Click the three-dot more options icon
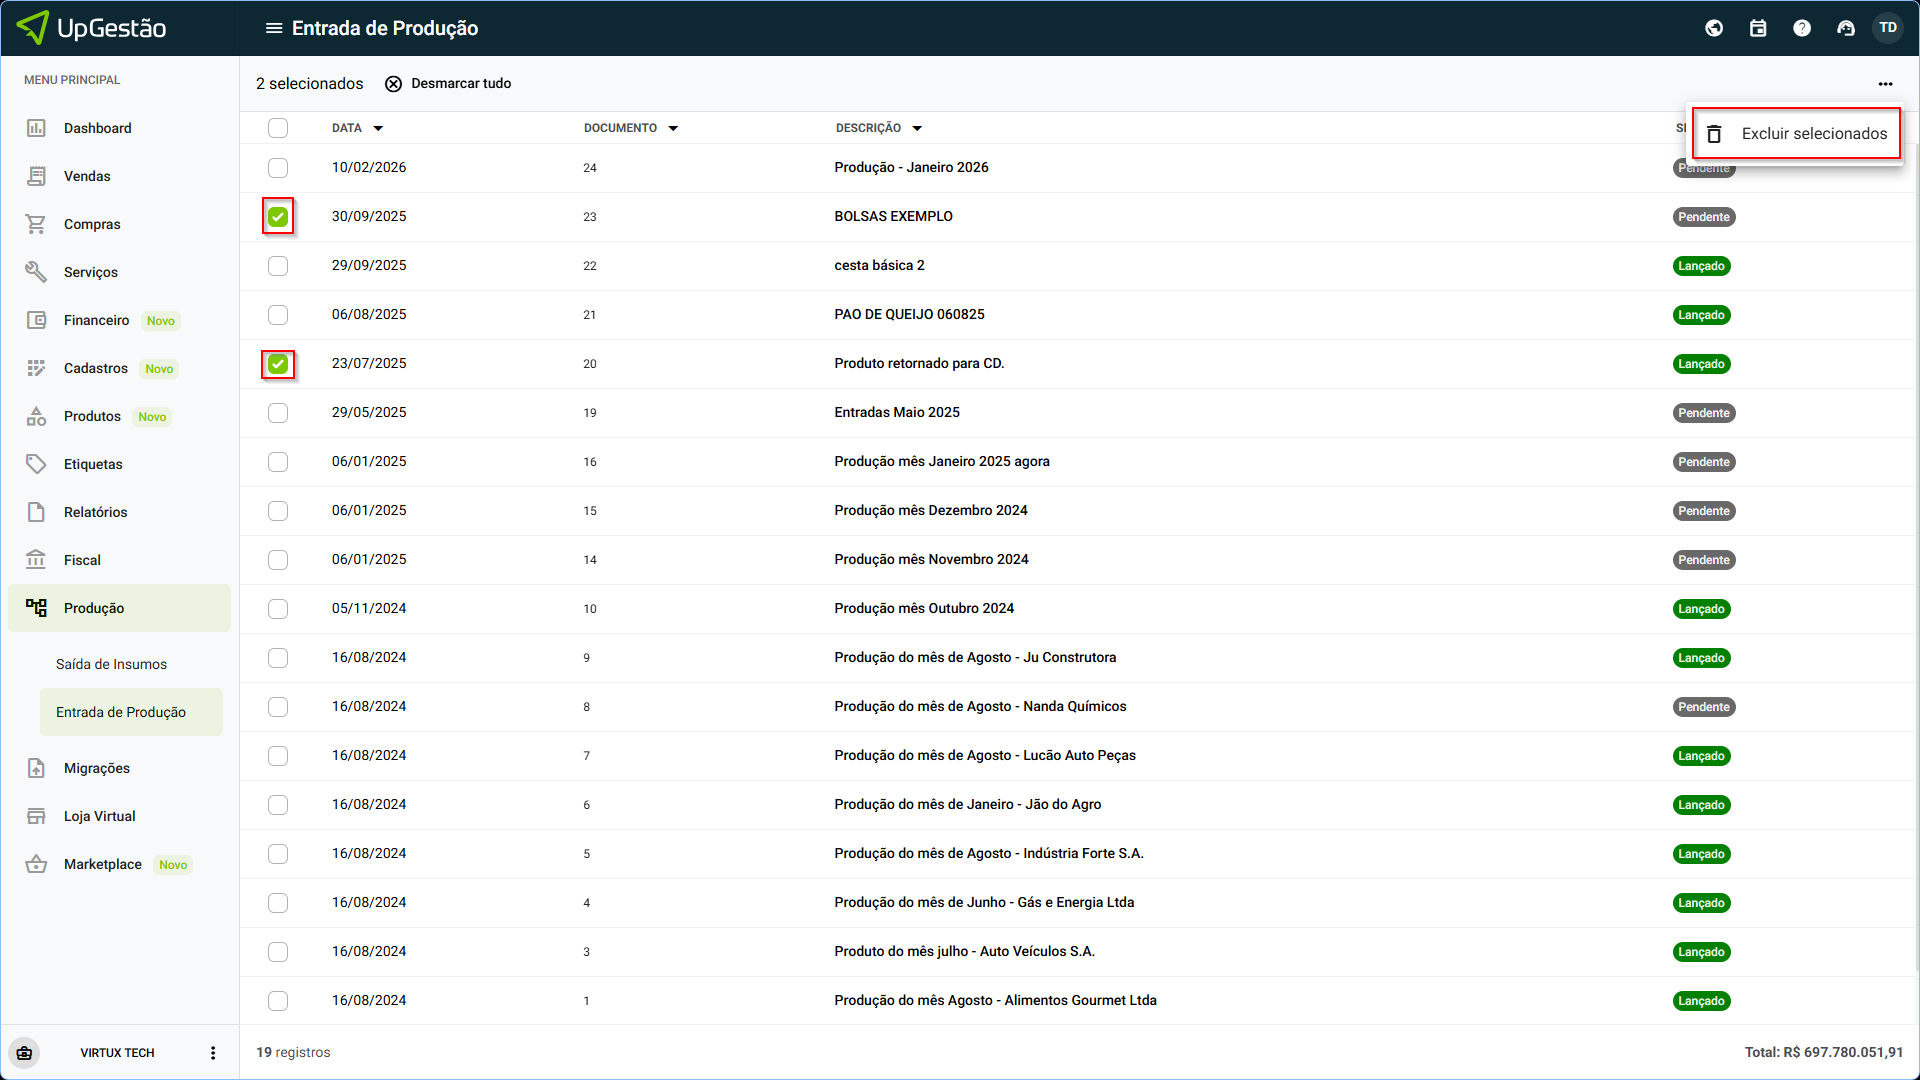The width and height of the screenshot is (1920, 1080). tap(1885, 84)
